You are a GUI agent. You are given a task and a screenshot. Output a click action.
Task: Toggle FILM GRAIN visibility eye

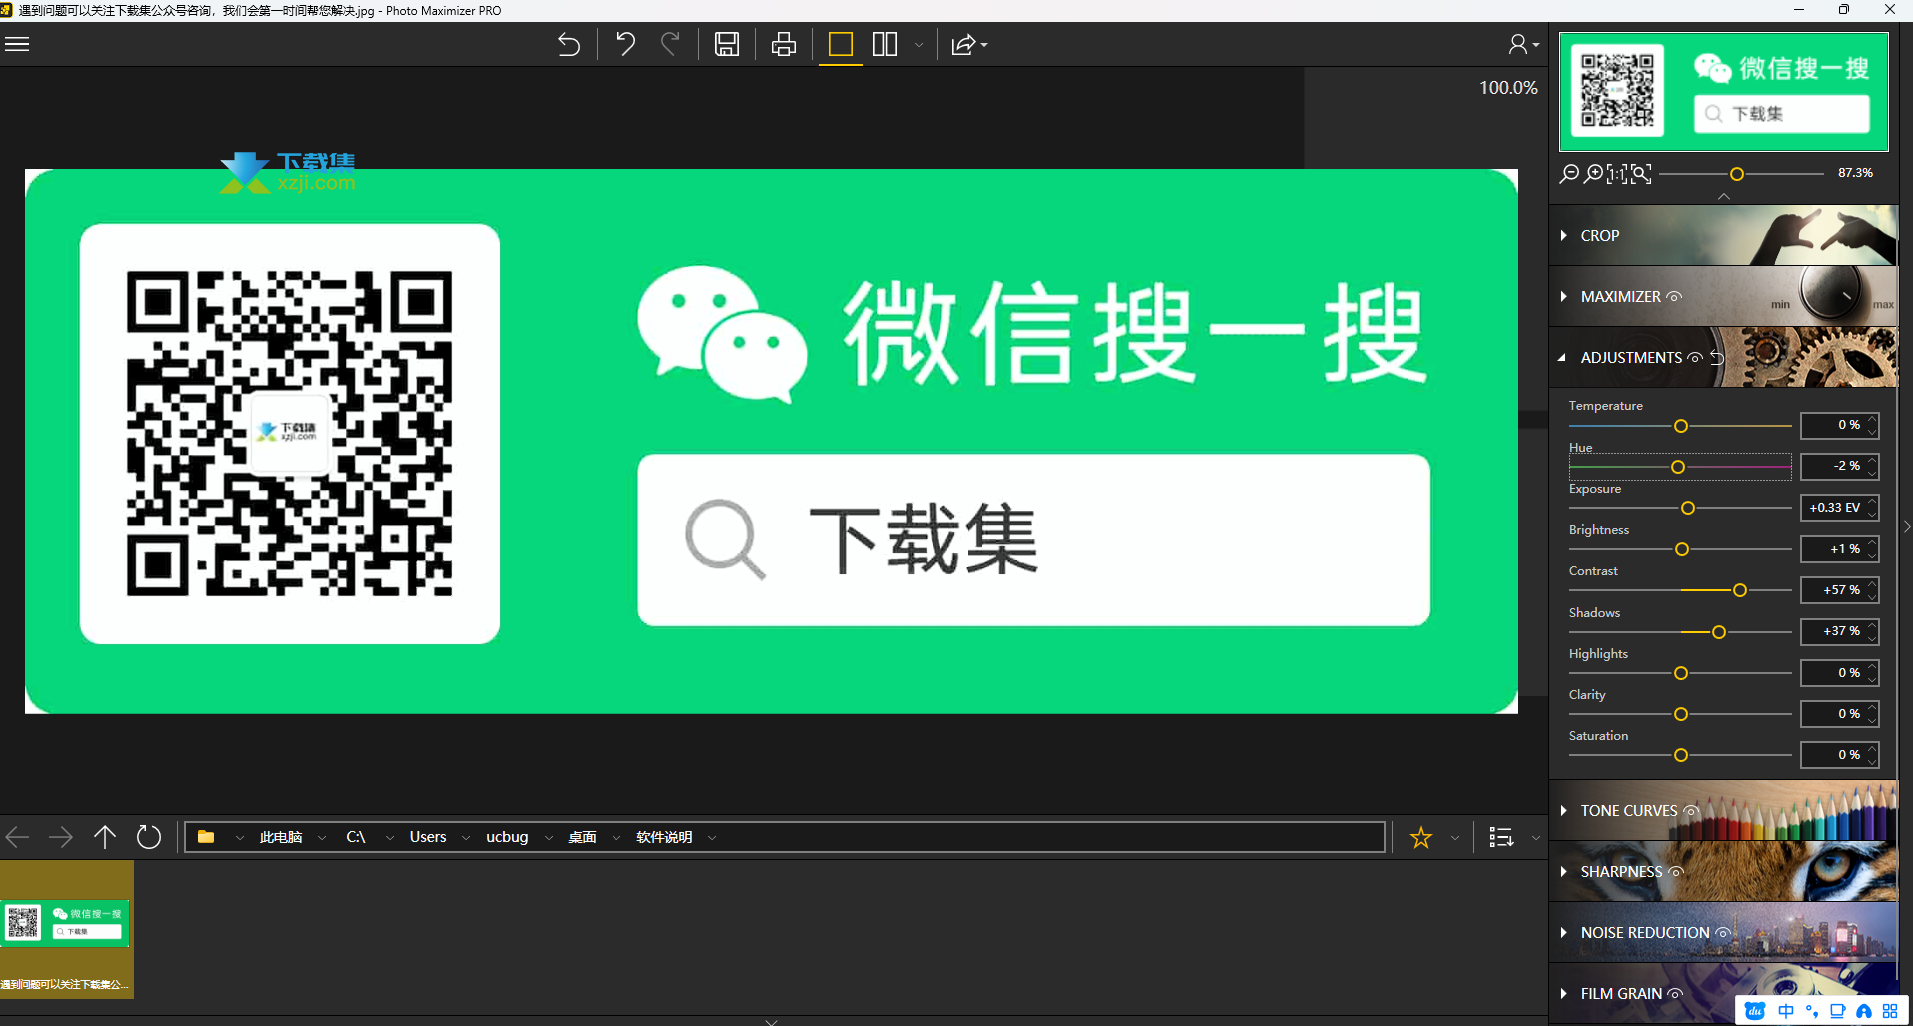(x=1675, y=993)
